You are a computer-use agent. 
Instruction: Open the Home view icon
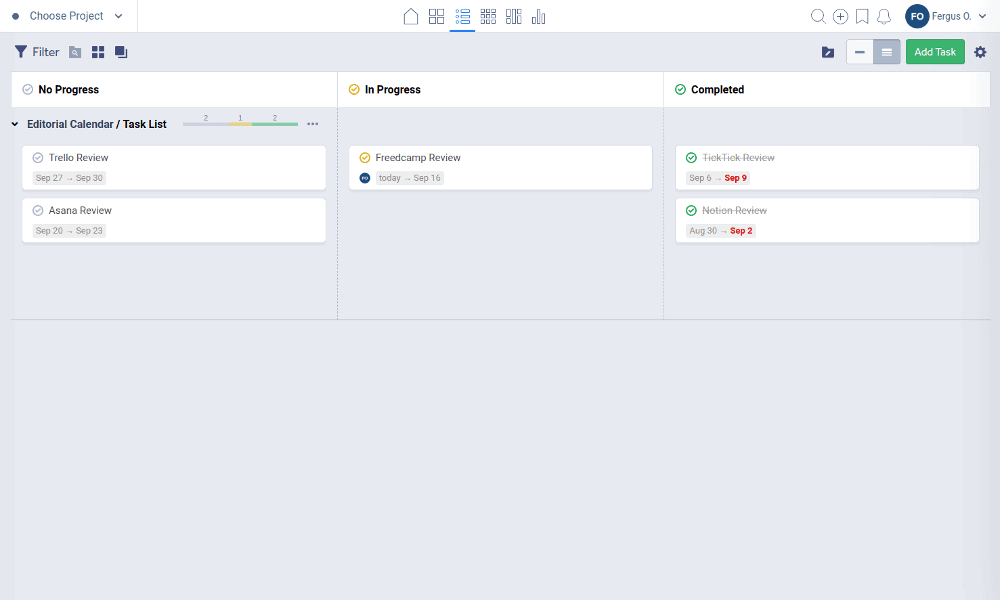[x=411, y=17]
